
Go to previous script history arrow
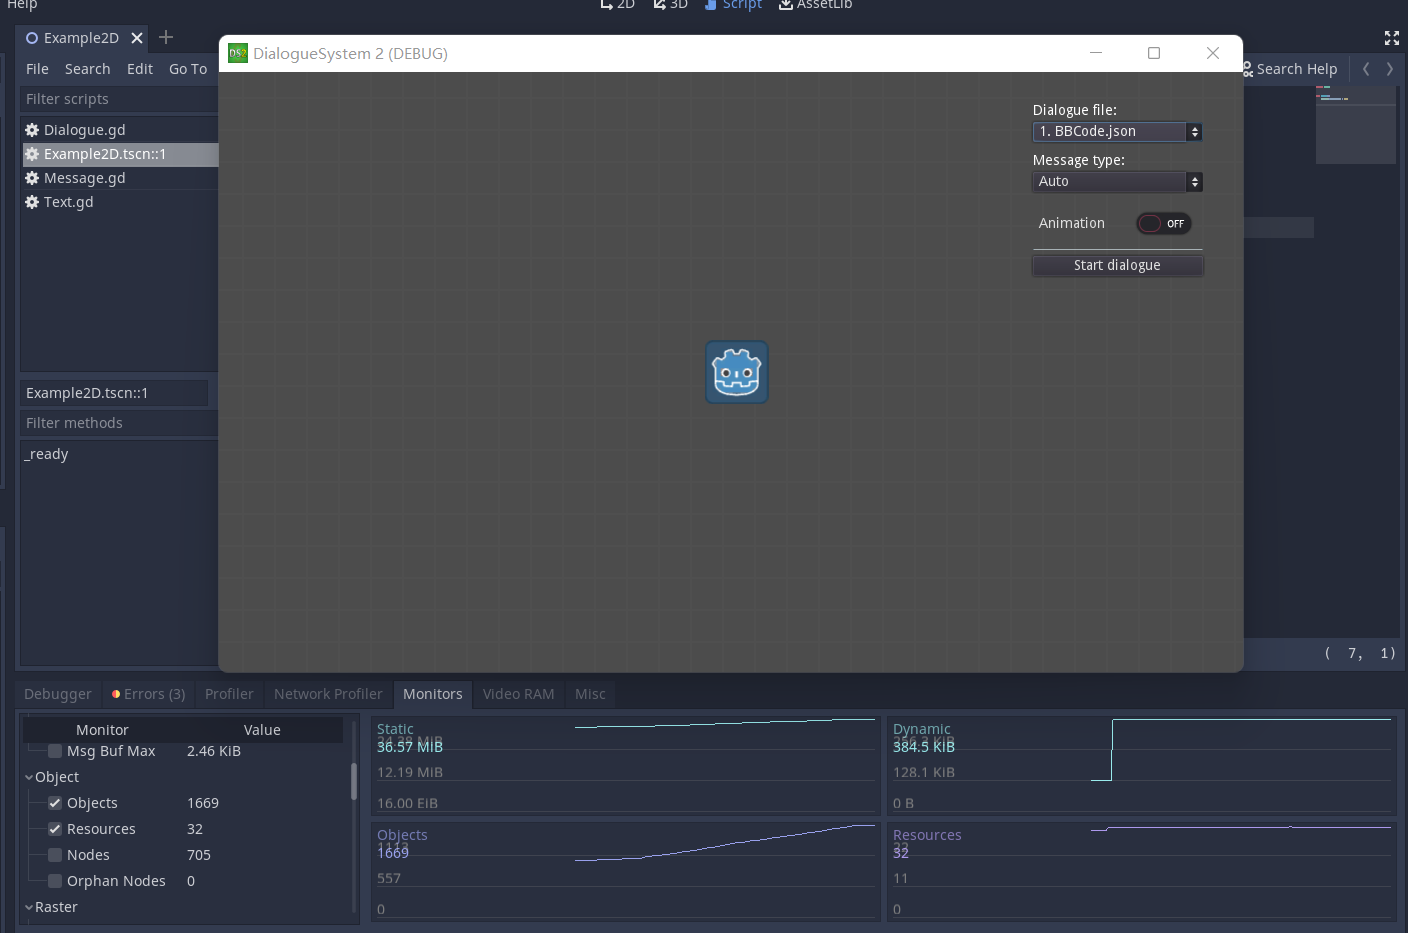[x=1366, y=69]
